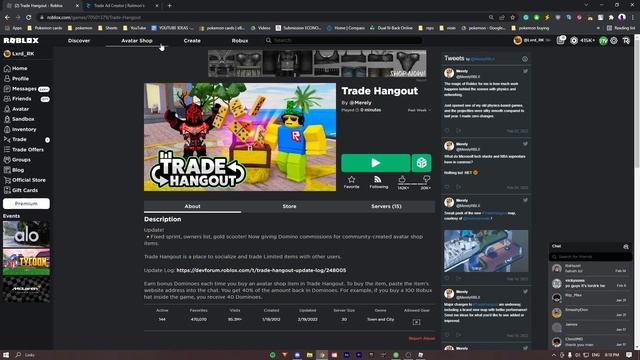Open the Discover page
The width and height of the screenshot is (640, 360).
point(79,41)
